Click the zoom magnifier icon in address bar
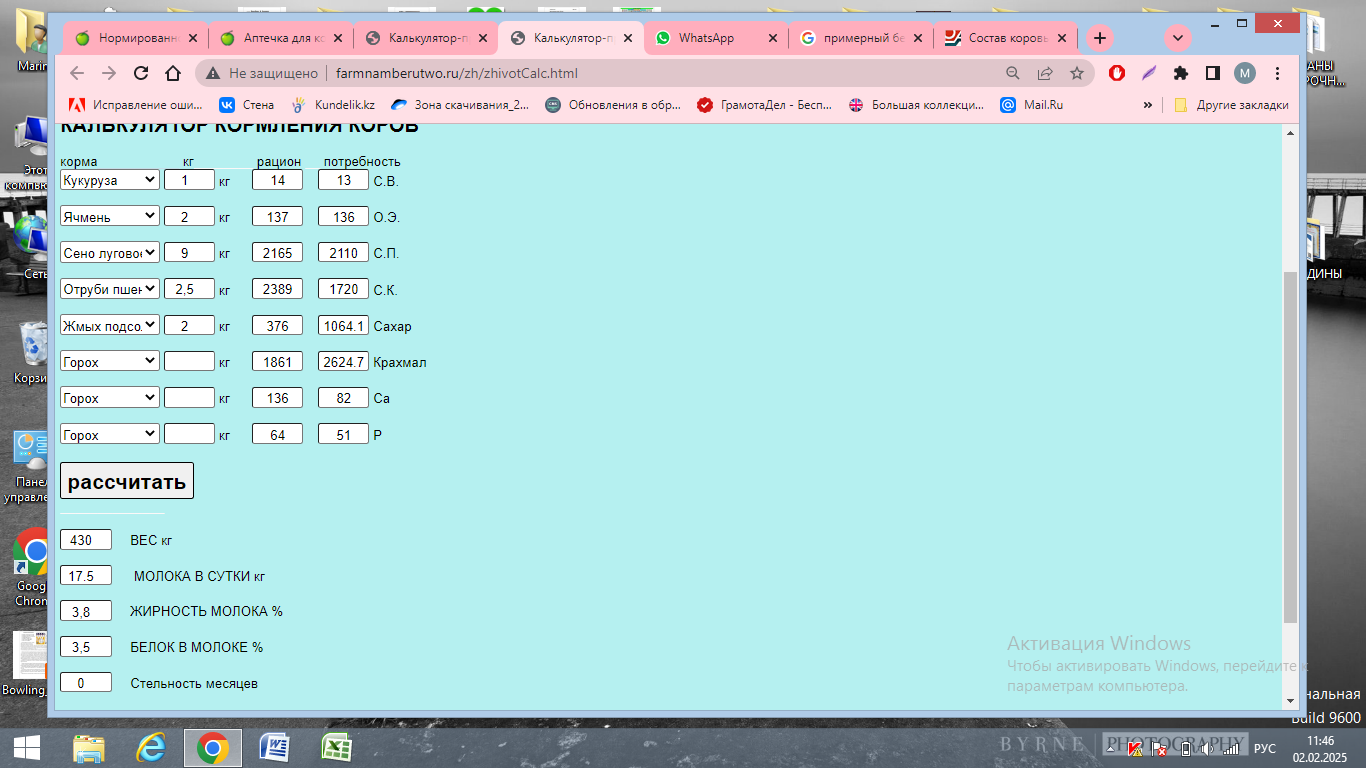The height and width of the screenshot is (768, 1366). (x=1013, y=73)
